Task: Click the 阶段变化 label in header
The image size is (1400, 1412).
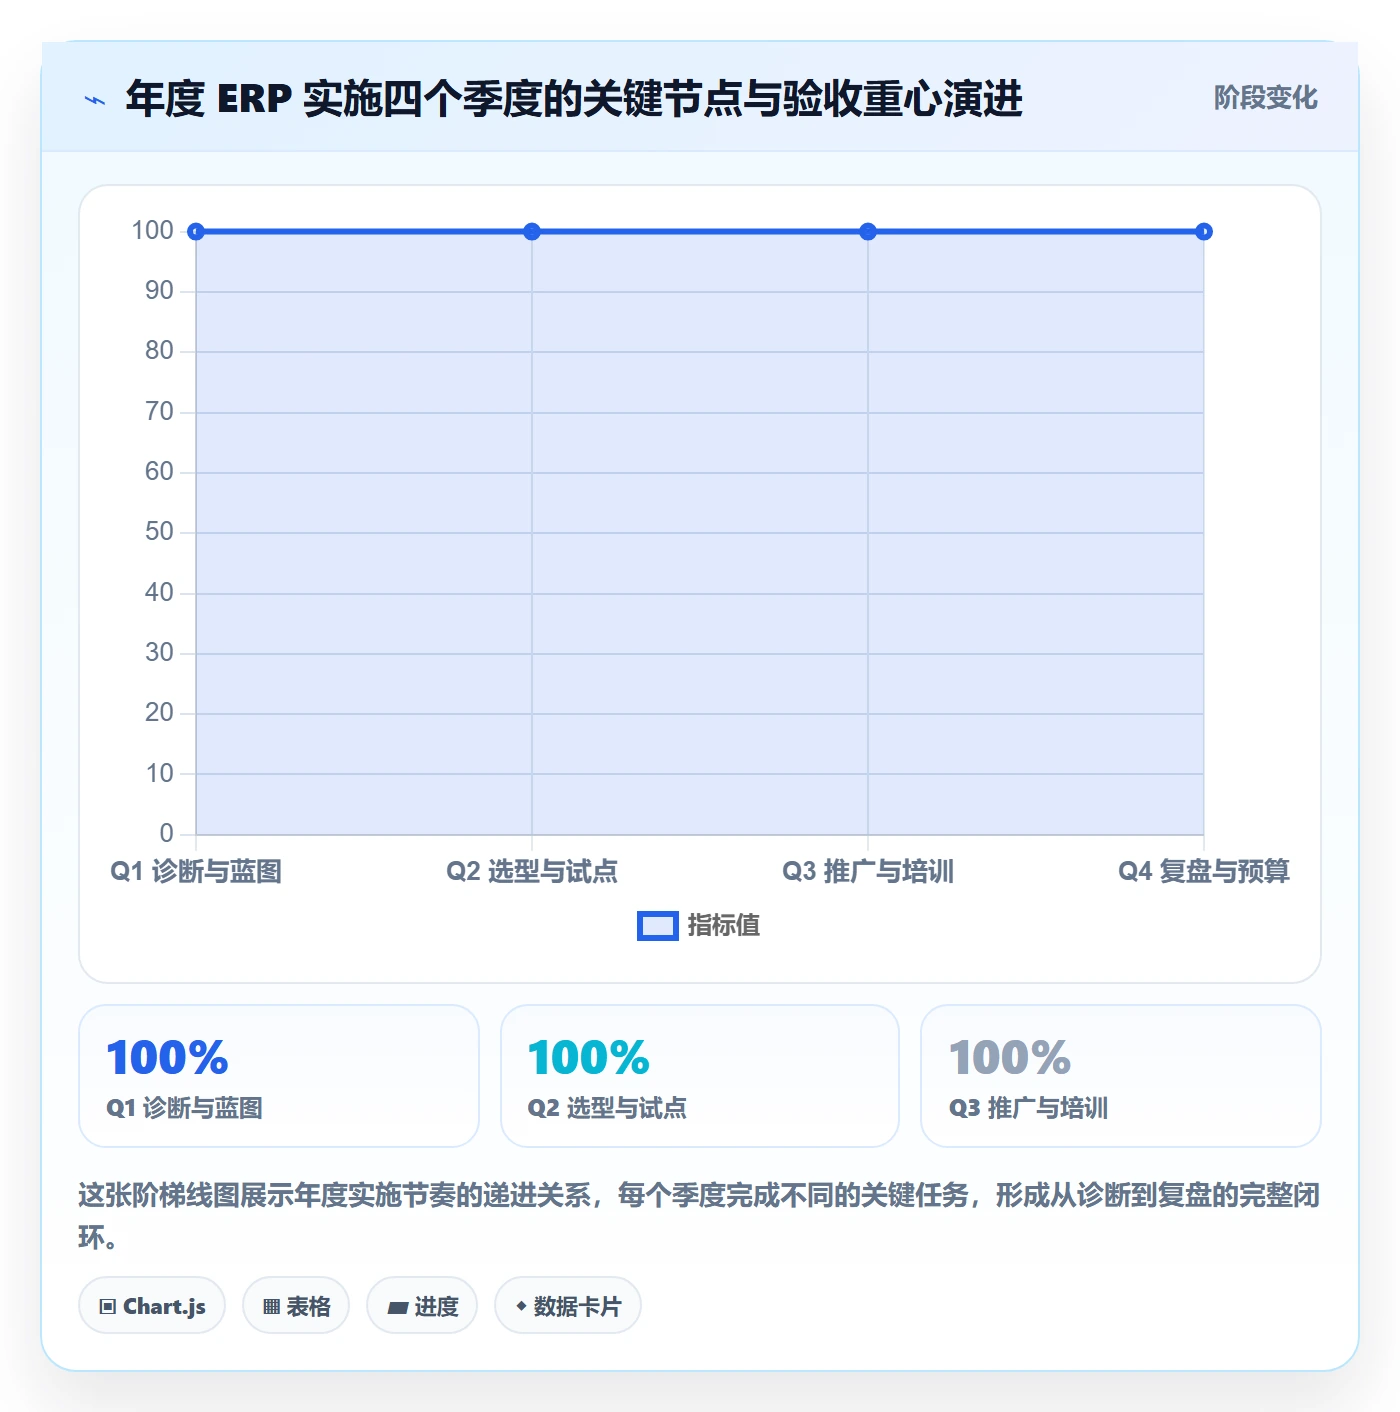Action: click(1265, 98)
